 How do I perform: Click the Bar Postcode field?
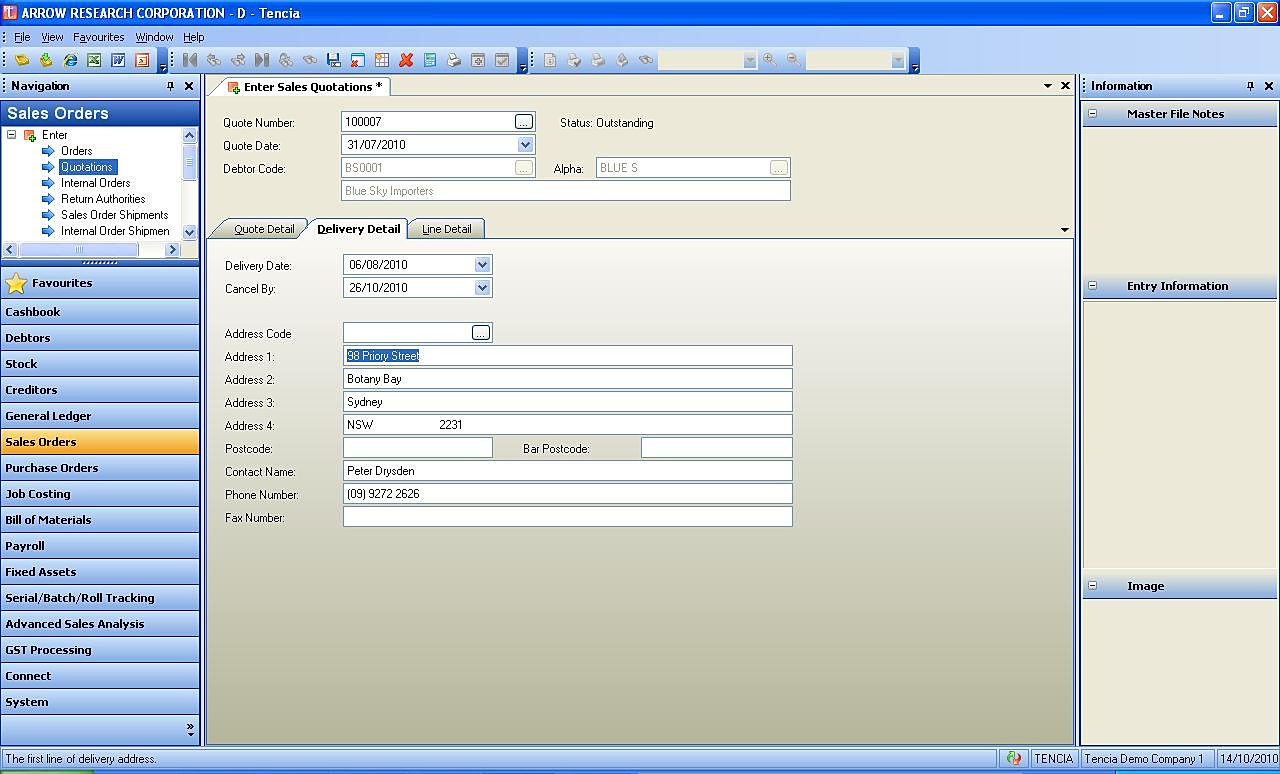(716, 448)
